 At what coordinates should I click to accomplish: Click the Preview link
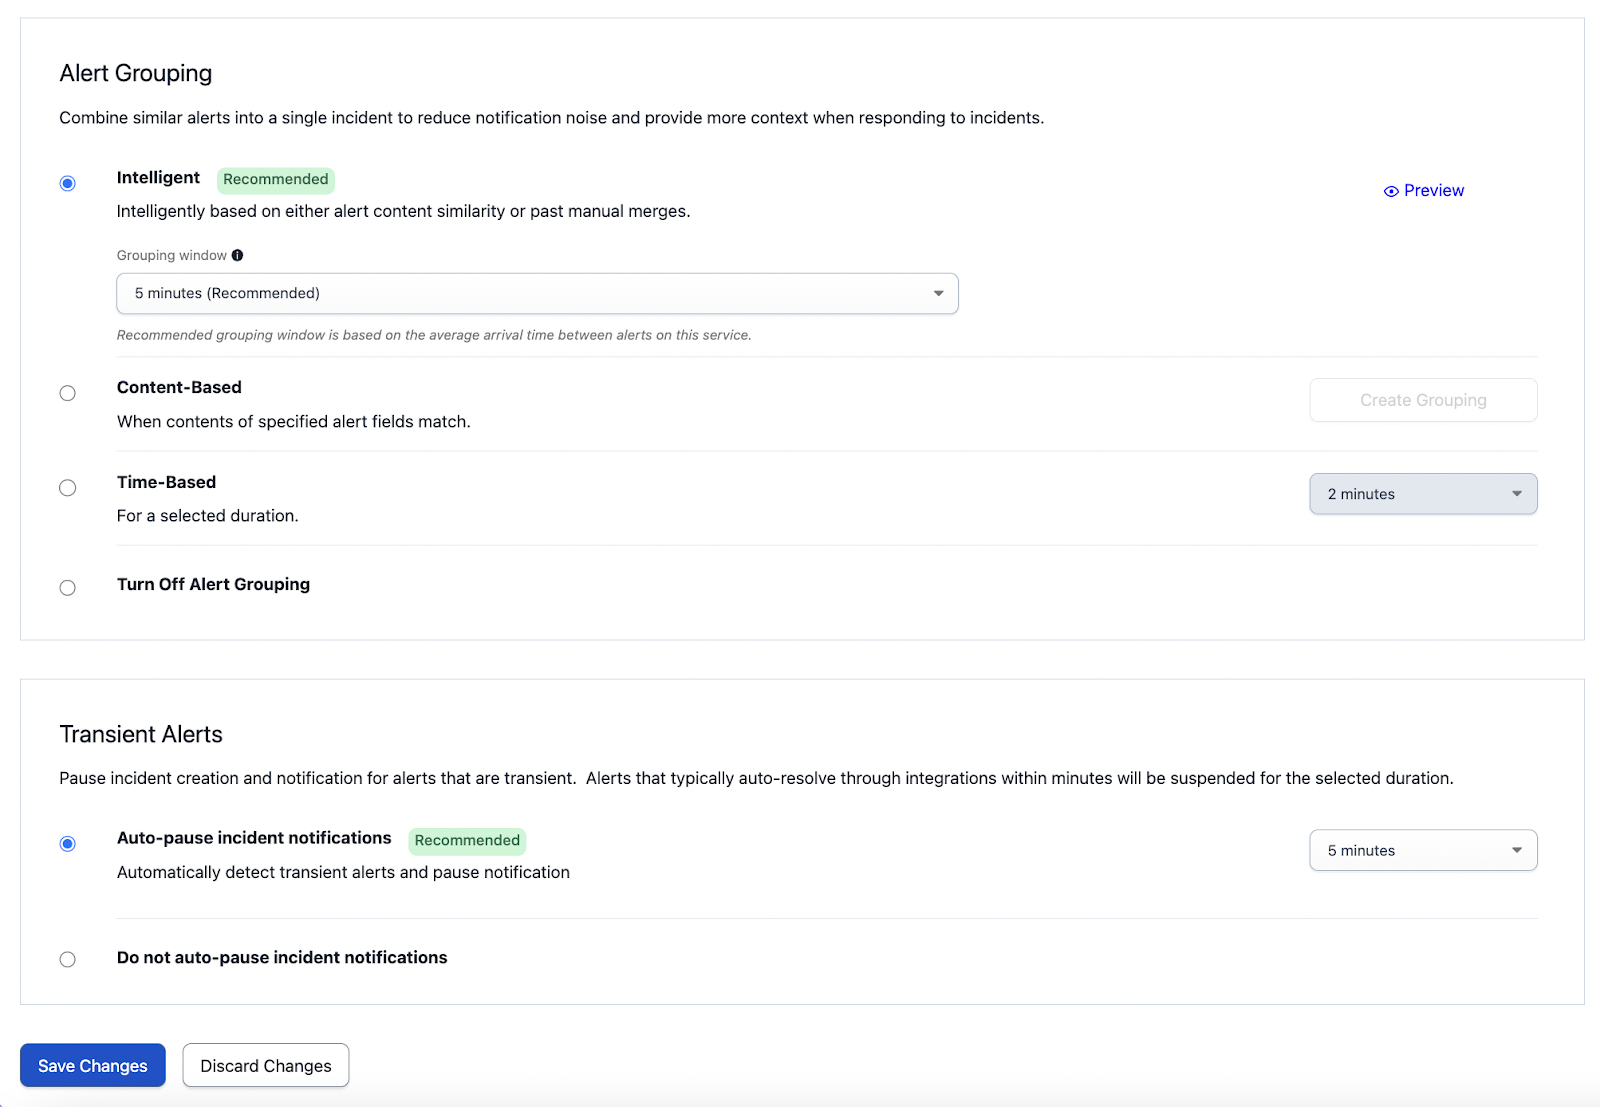(x=1433, y=191)
